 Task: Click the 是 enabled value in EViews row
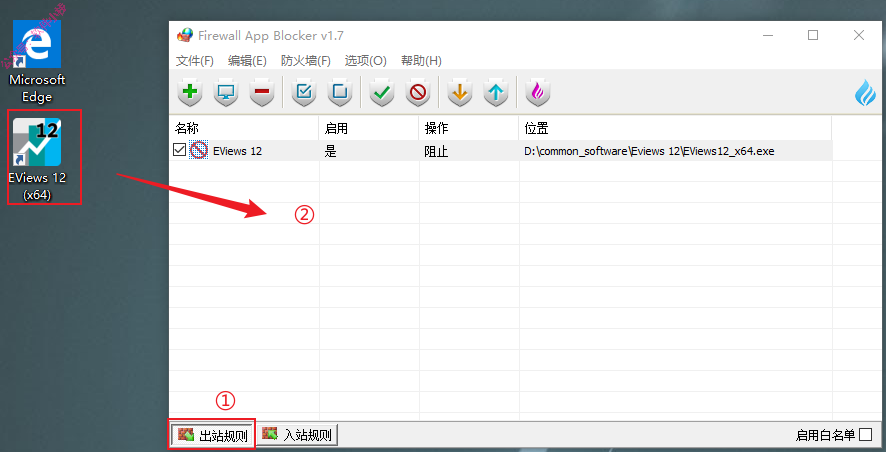tap(331, 151)
